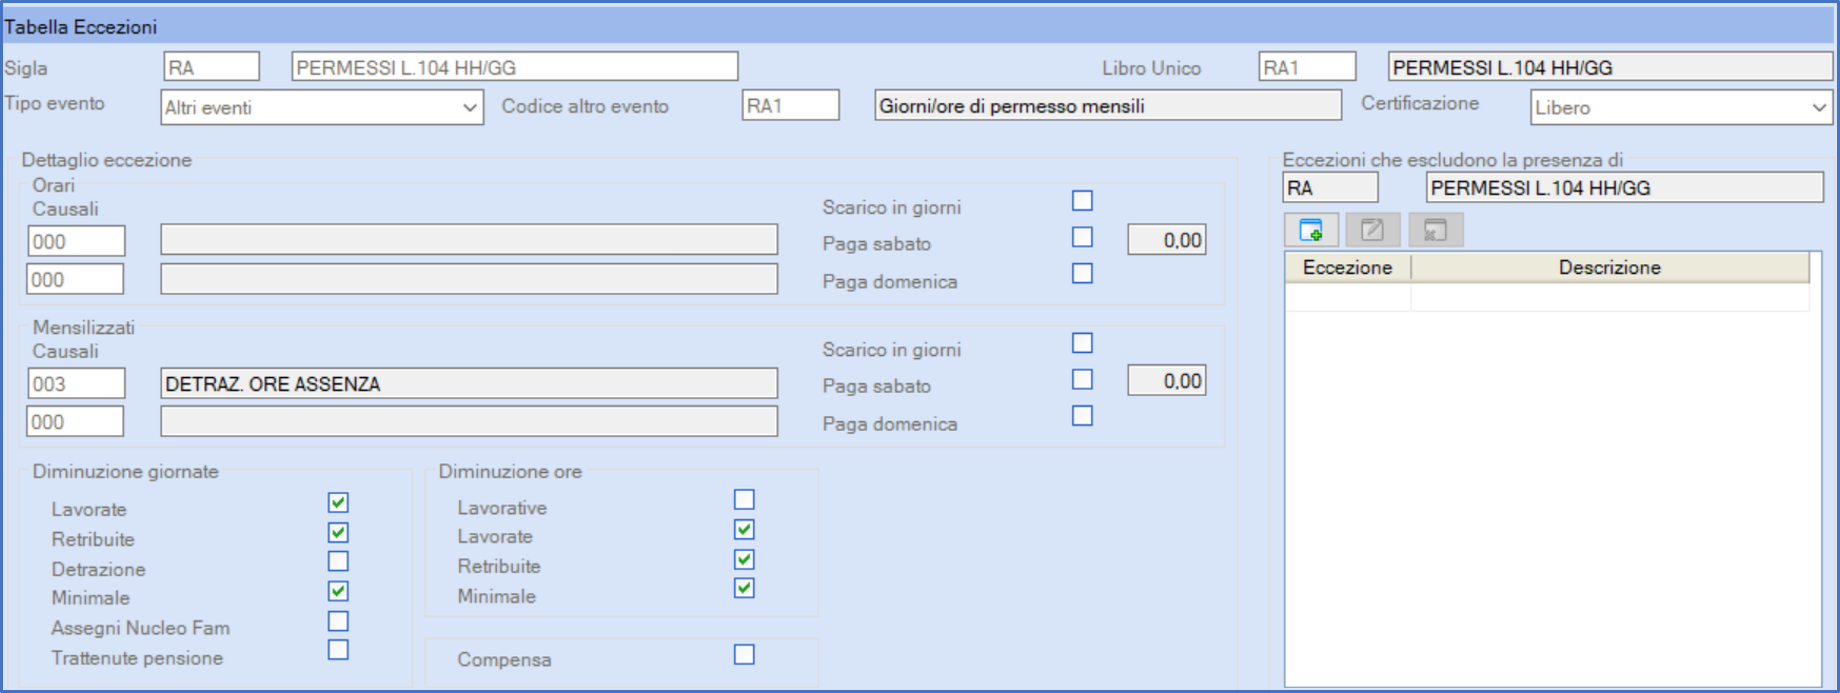This screenshot has height=693, width=1840.
Task: Click the Mensilizzati causale code 003 field
Action: 76,383
